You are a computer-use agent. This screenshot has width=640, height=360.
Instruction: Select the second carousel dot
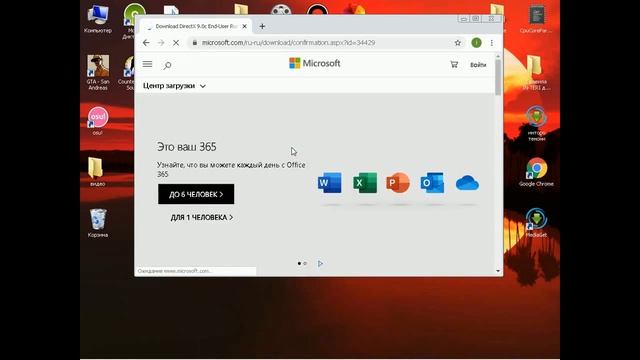click(x=305, y=264)
